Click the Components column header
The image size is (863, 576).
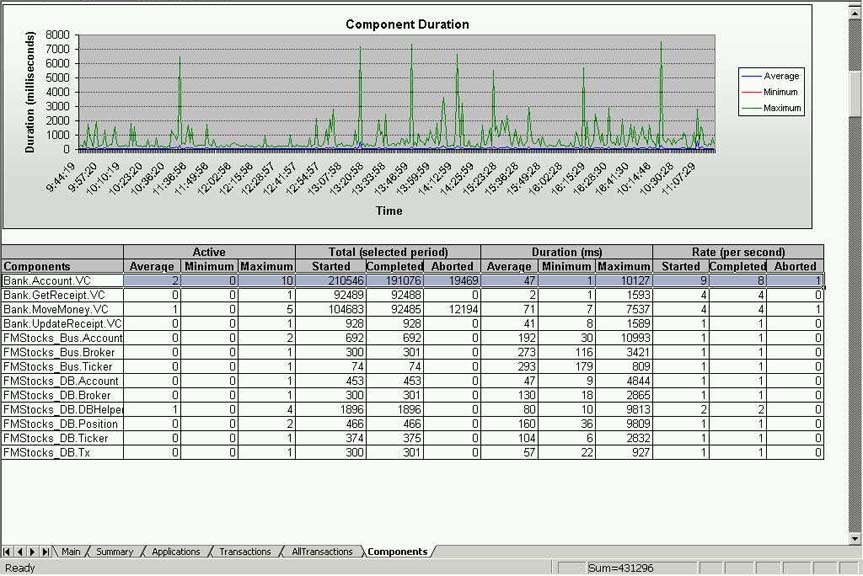[62, 266]
